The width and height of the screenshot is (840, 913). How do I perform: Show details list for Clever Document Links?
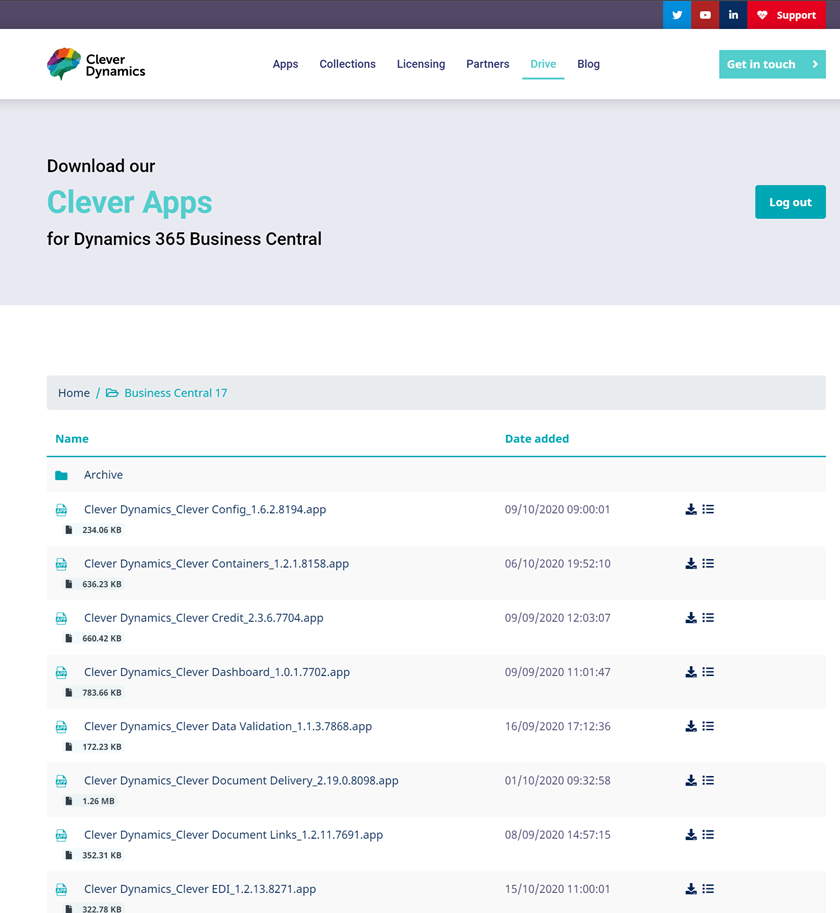[x=708, y=834]
